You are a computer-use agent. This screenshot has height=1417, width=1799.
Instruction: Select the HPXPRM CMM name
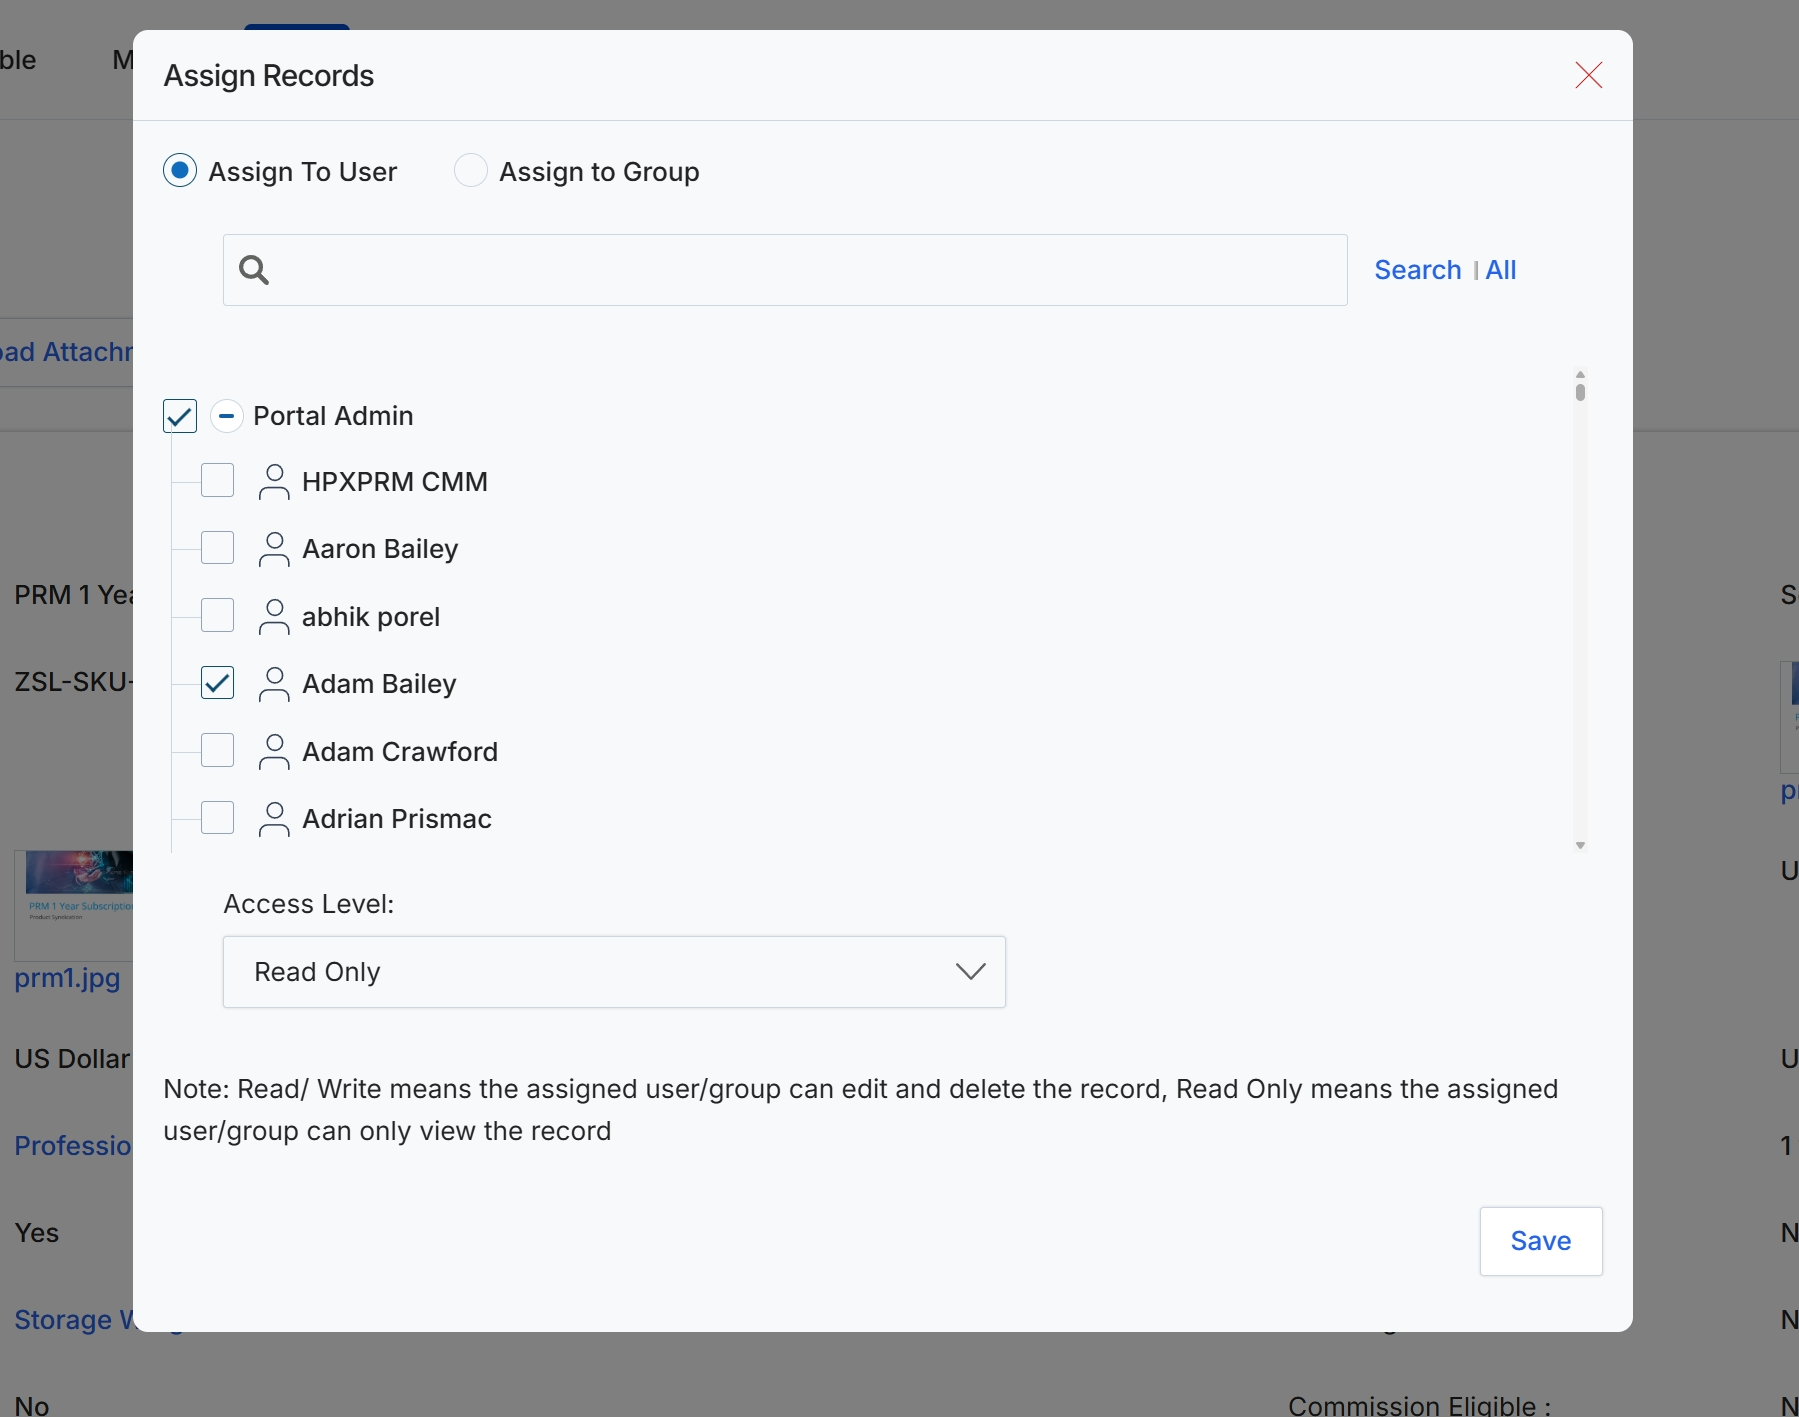(x=395, y=482)
